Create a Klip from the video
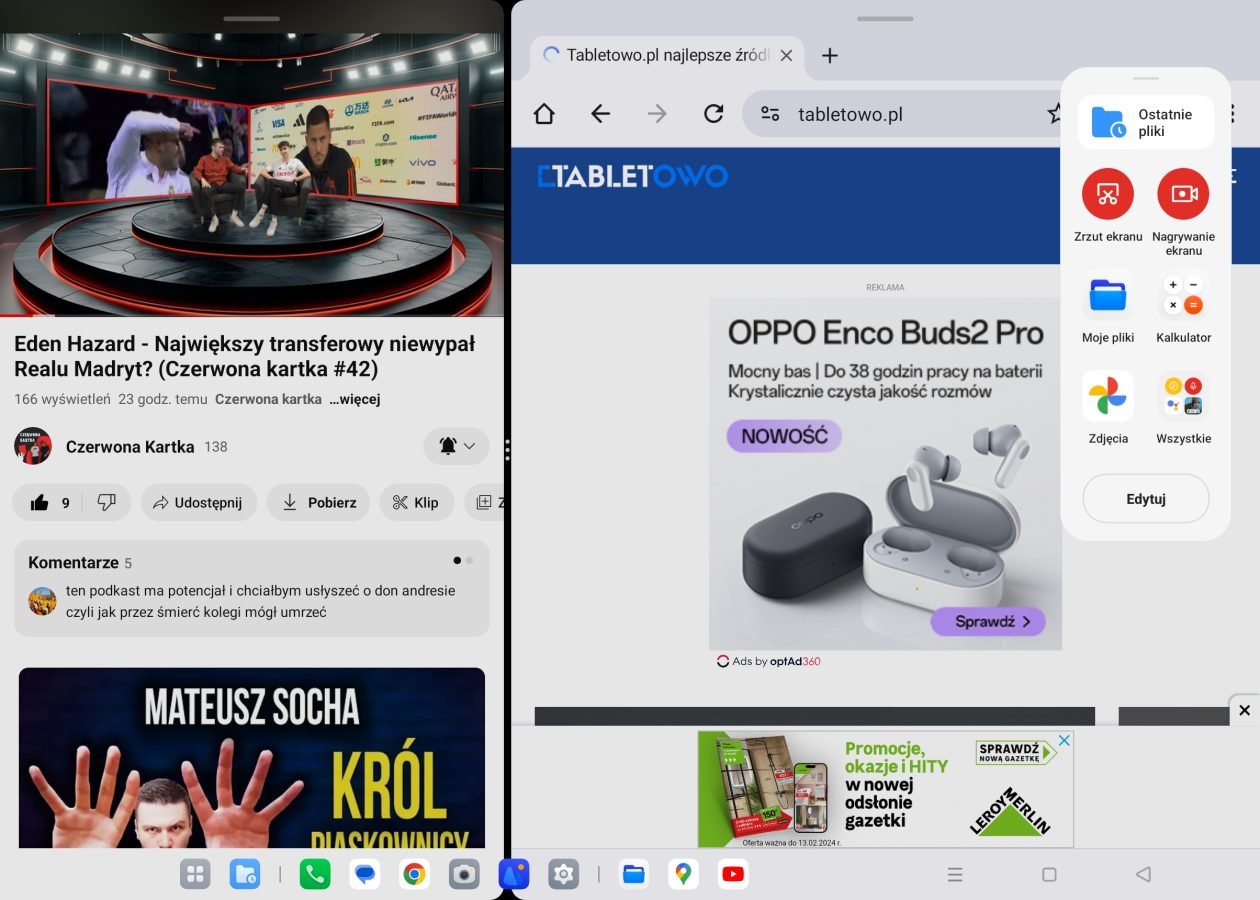 point(416,503)
